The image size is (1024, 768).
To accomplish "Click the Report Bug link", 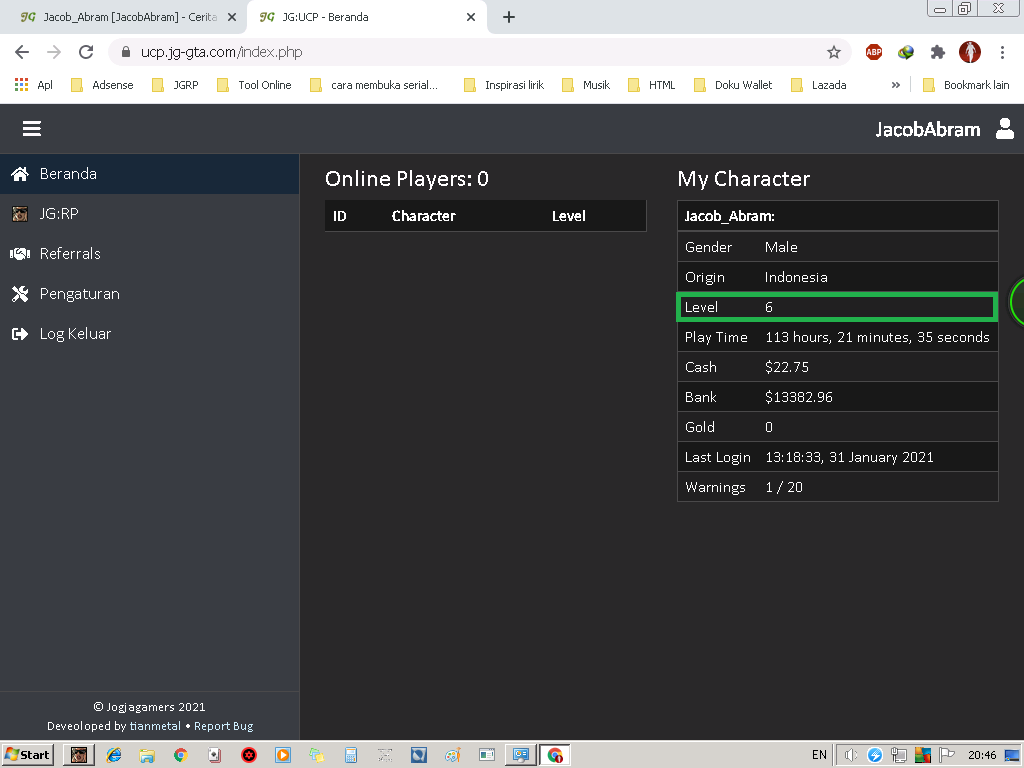I will click(x=223, y=726).
